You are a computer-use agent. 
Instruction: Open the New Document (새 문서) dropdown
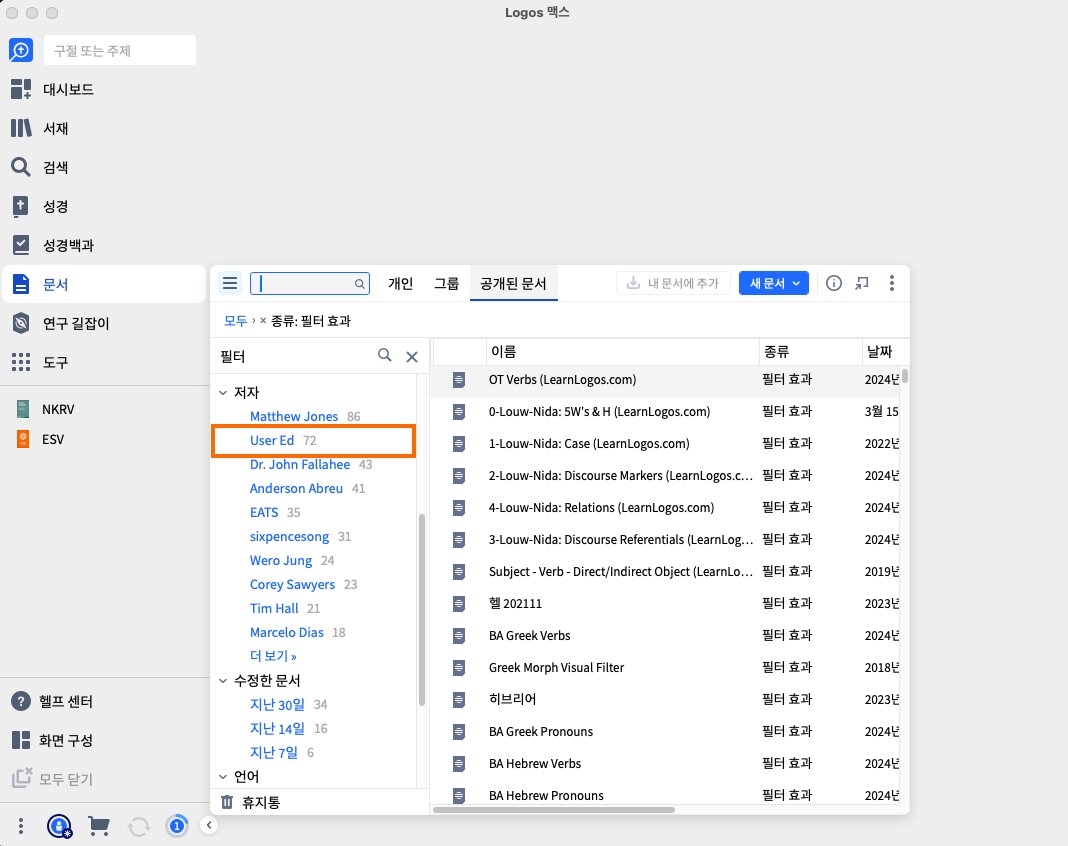coord(774,283)
